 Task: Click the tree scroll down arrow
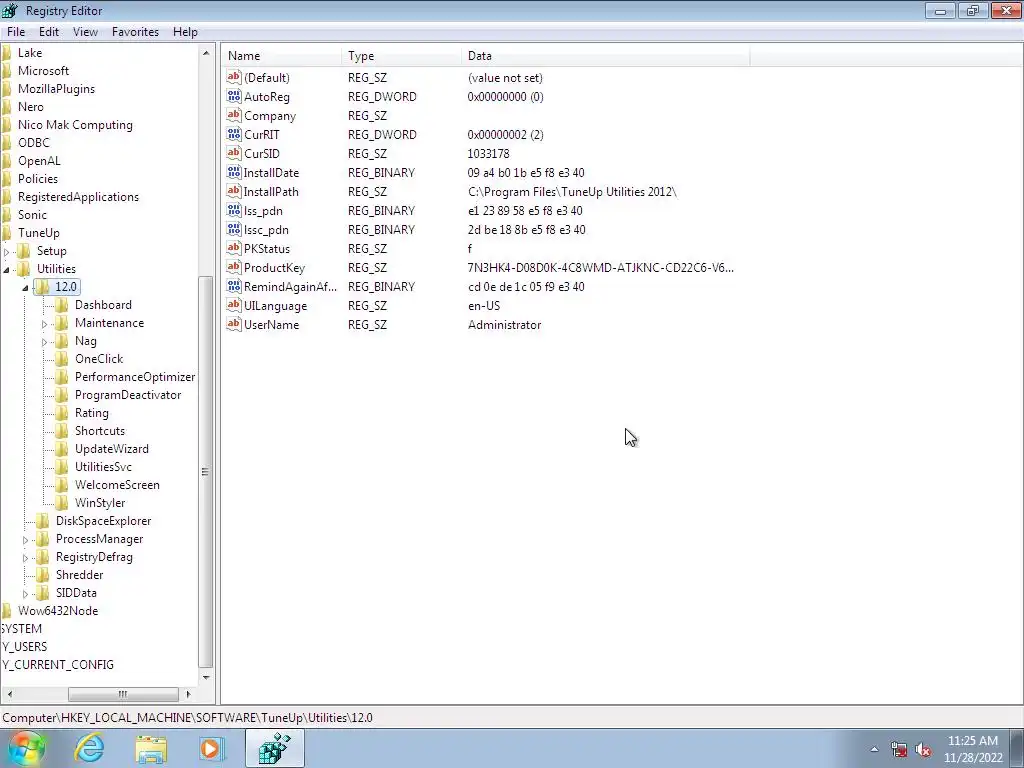206,678
